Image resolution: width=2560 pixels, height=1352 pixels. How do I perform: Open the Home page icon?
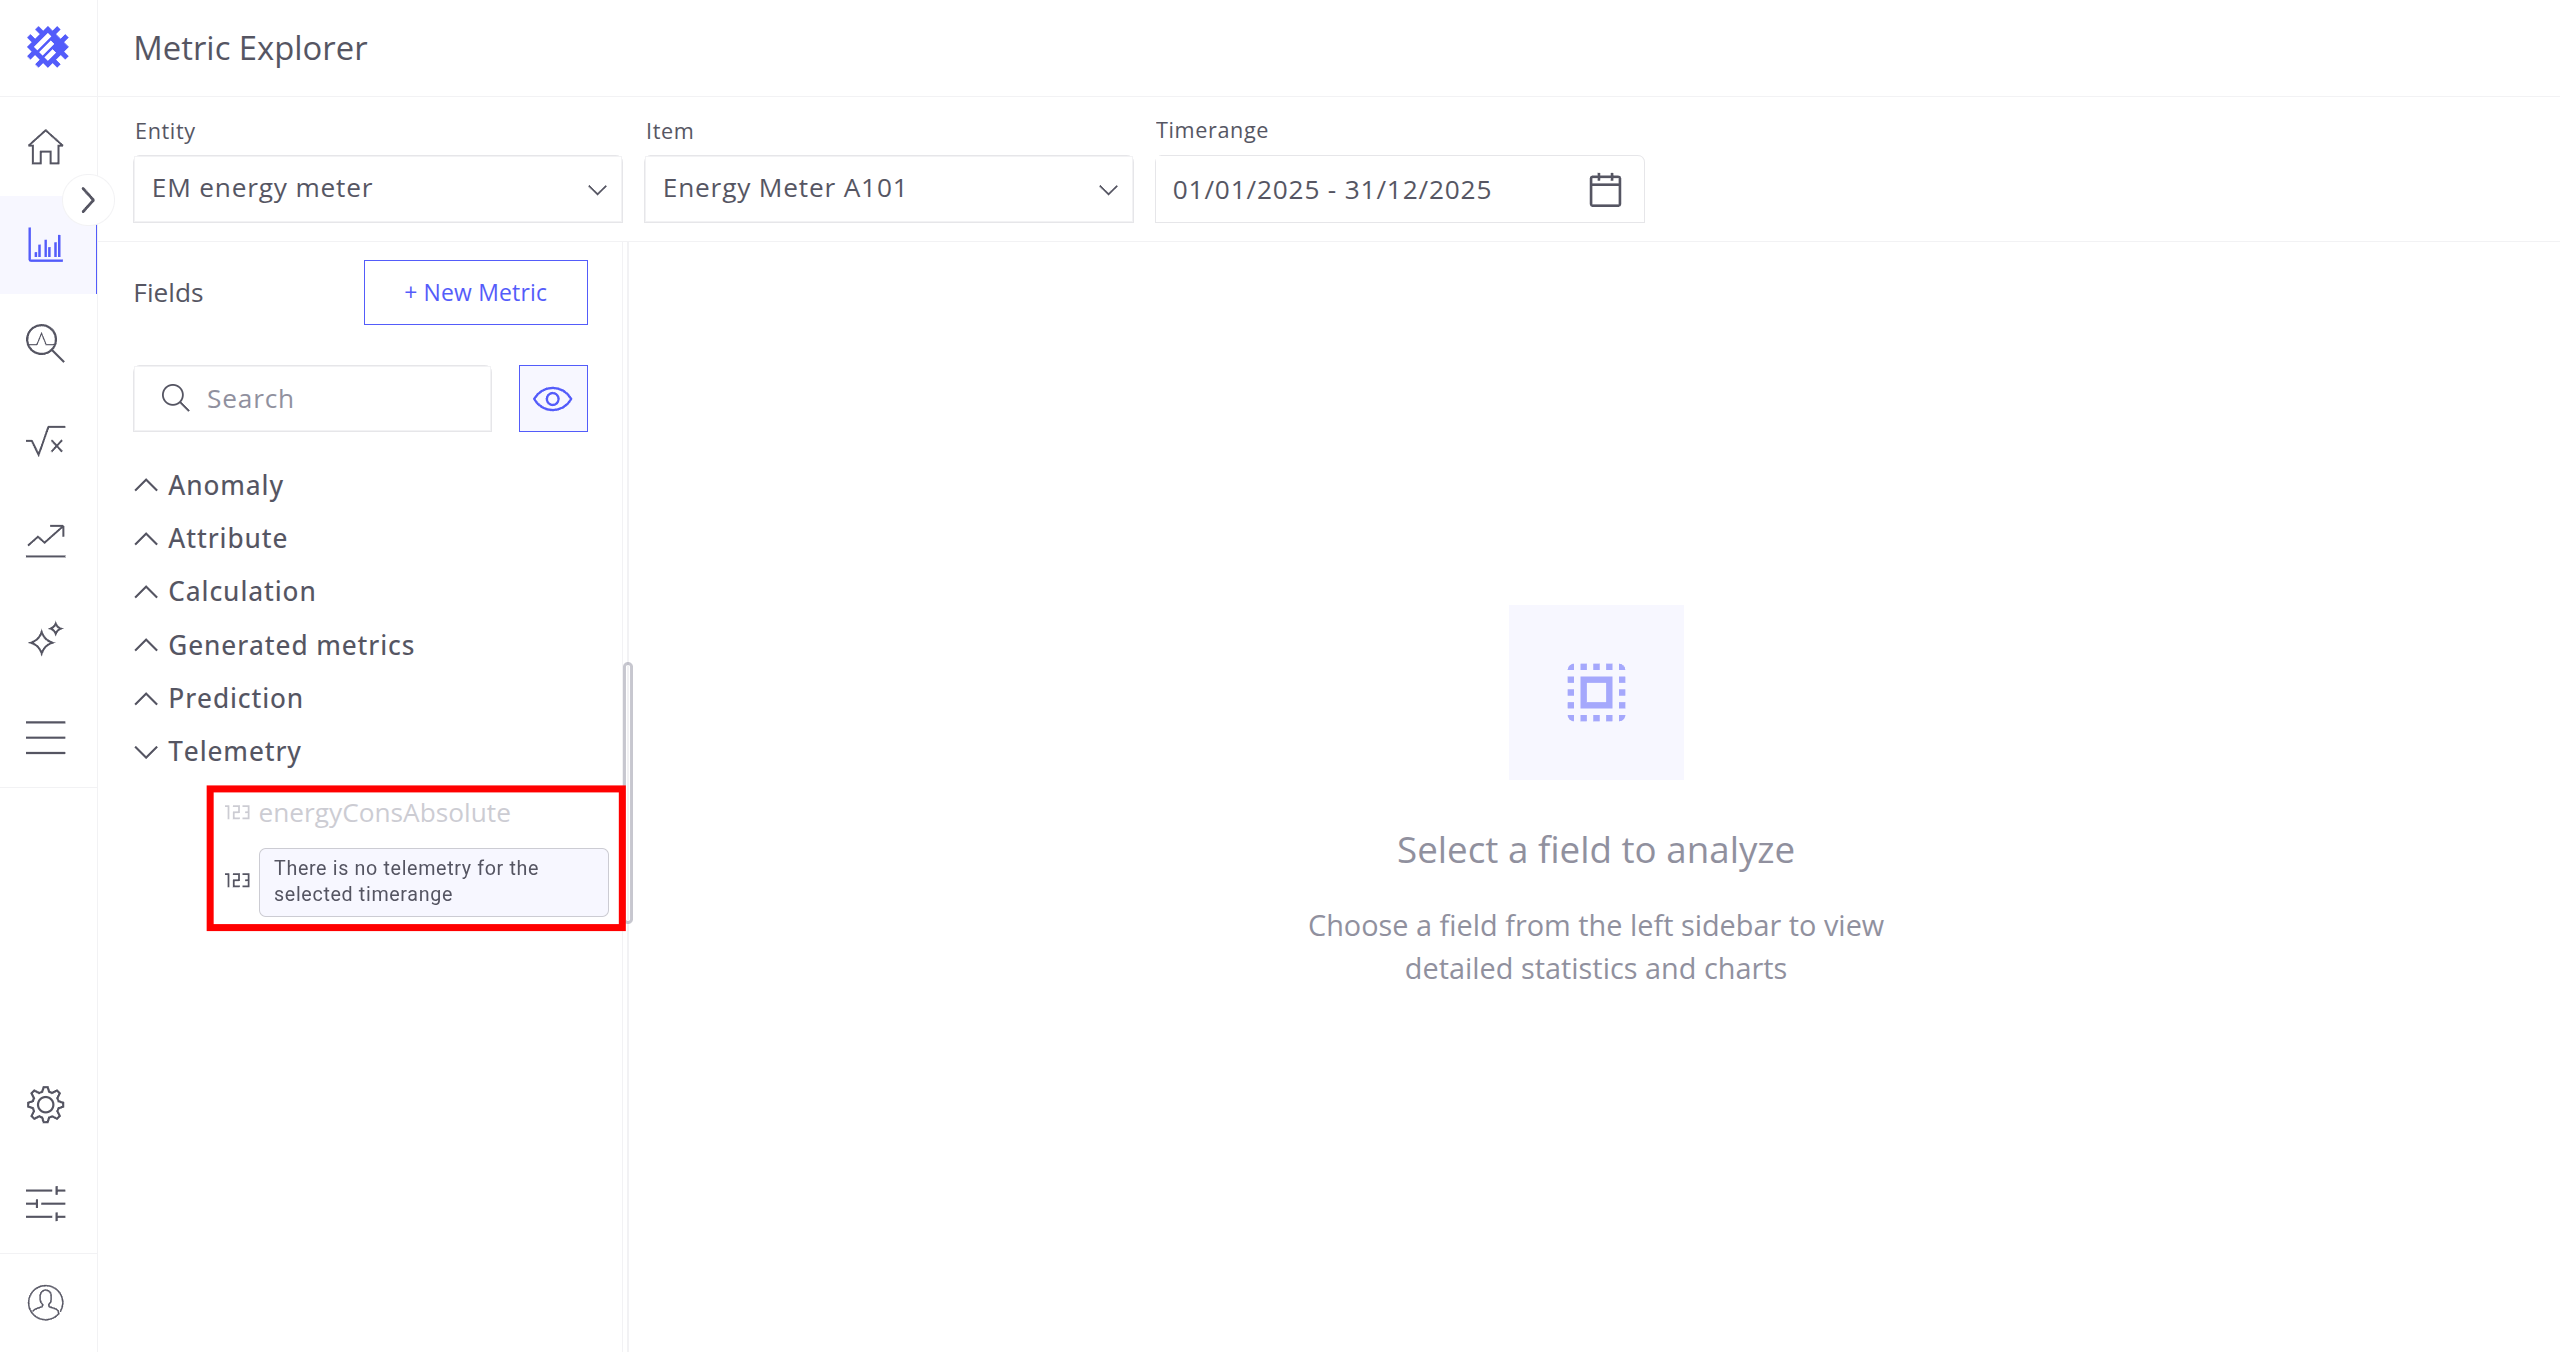tap(46, 147)
